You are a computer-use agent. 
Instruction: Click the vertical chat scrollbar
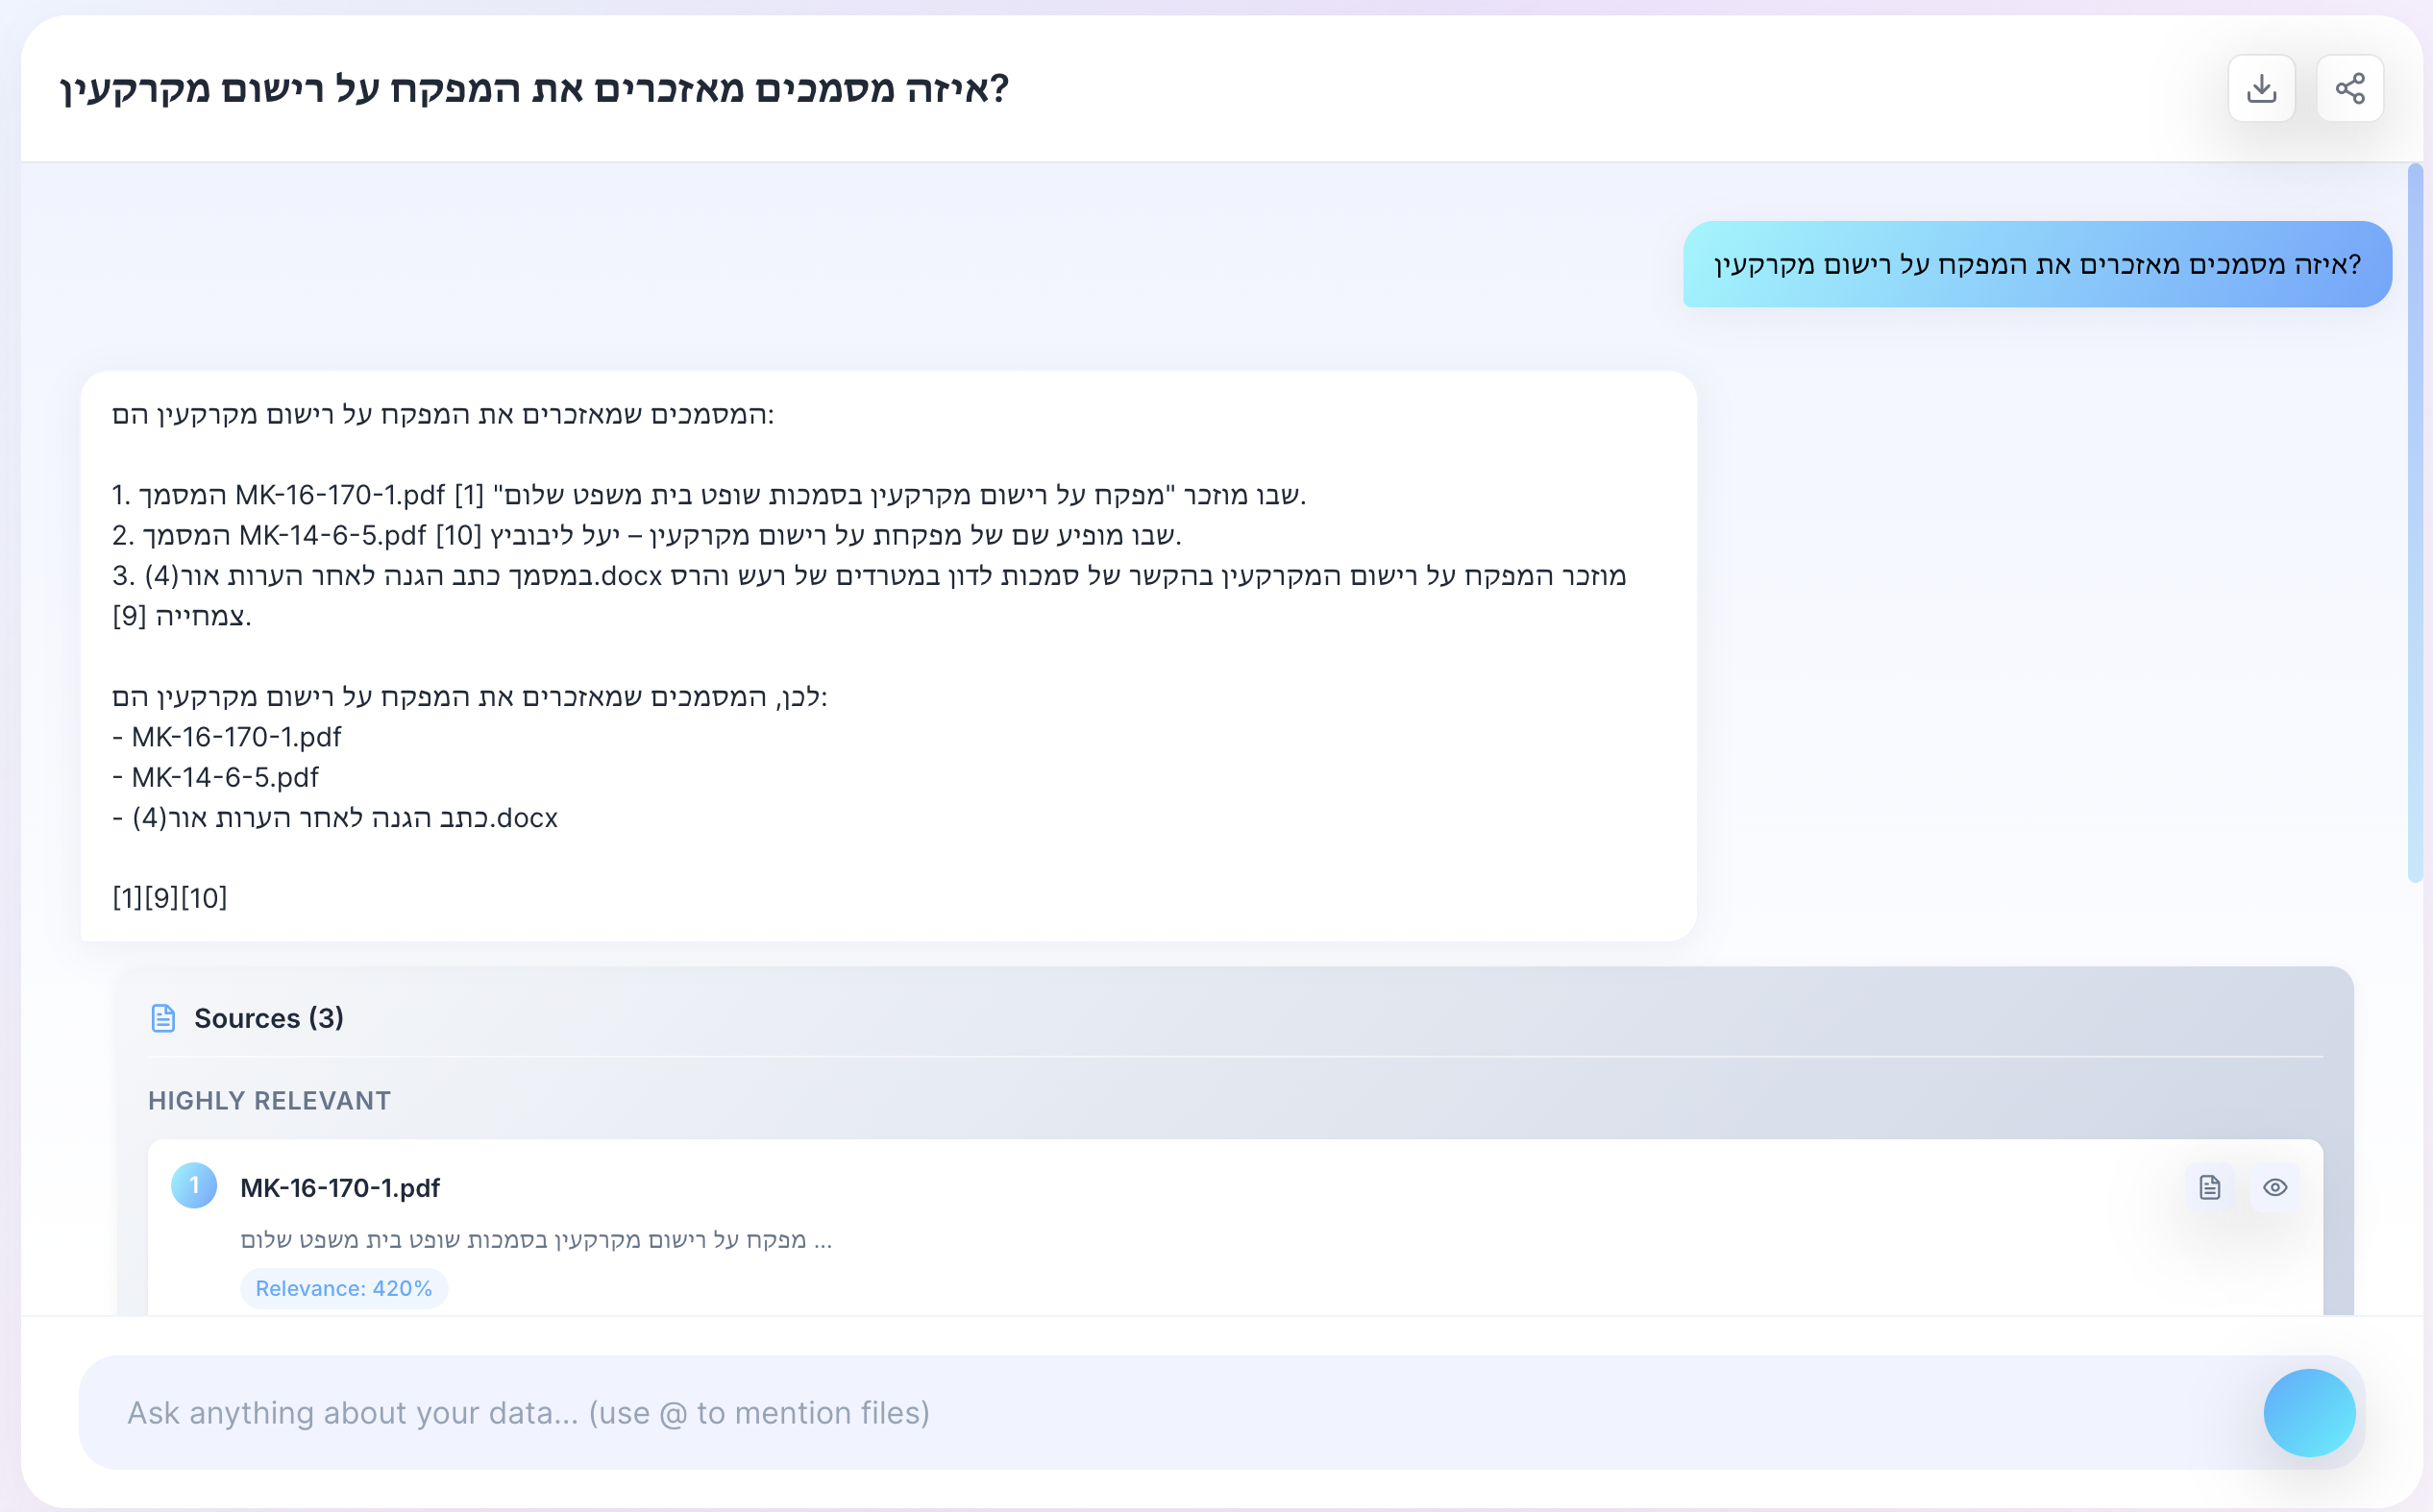[x=2414, y=520]
